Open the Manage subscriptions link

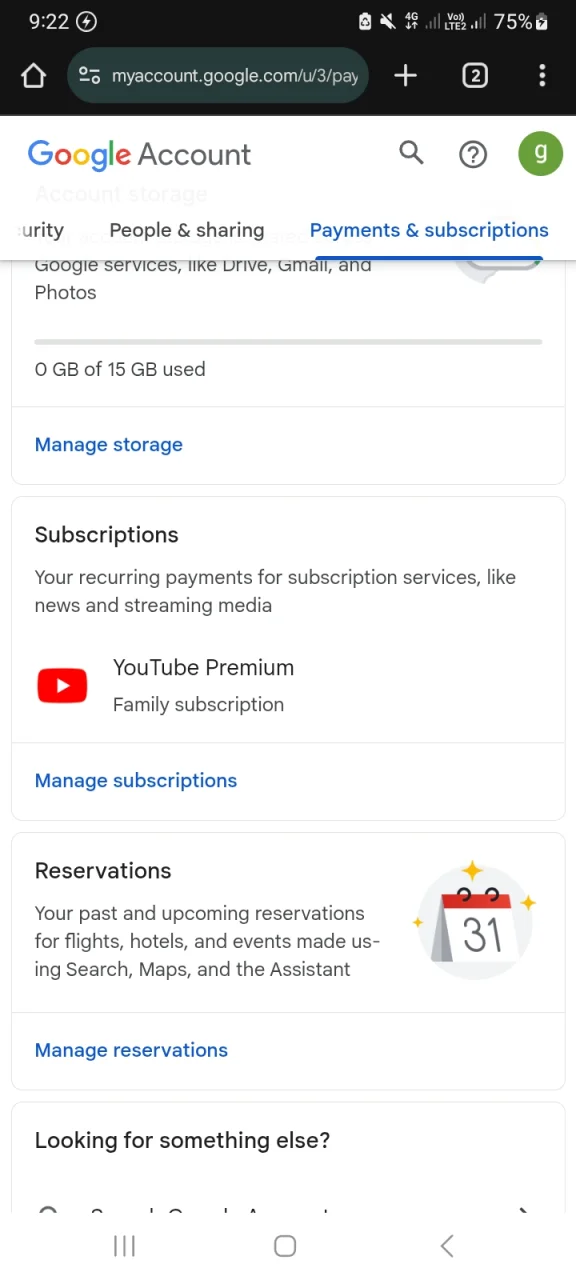pos(136,781)
